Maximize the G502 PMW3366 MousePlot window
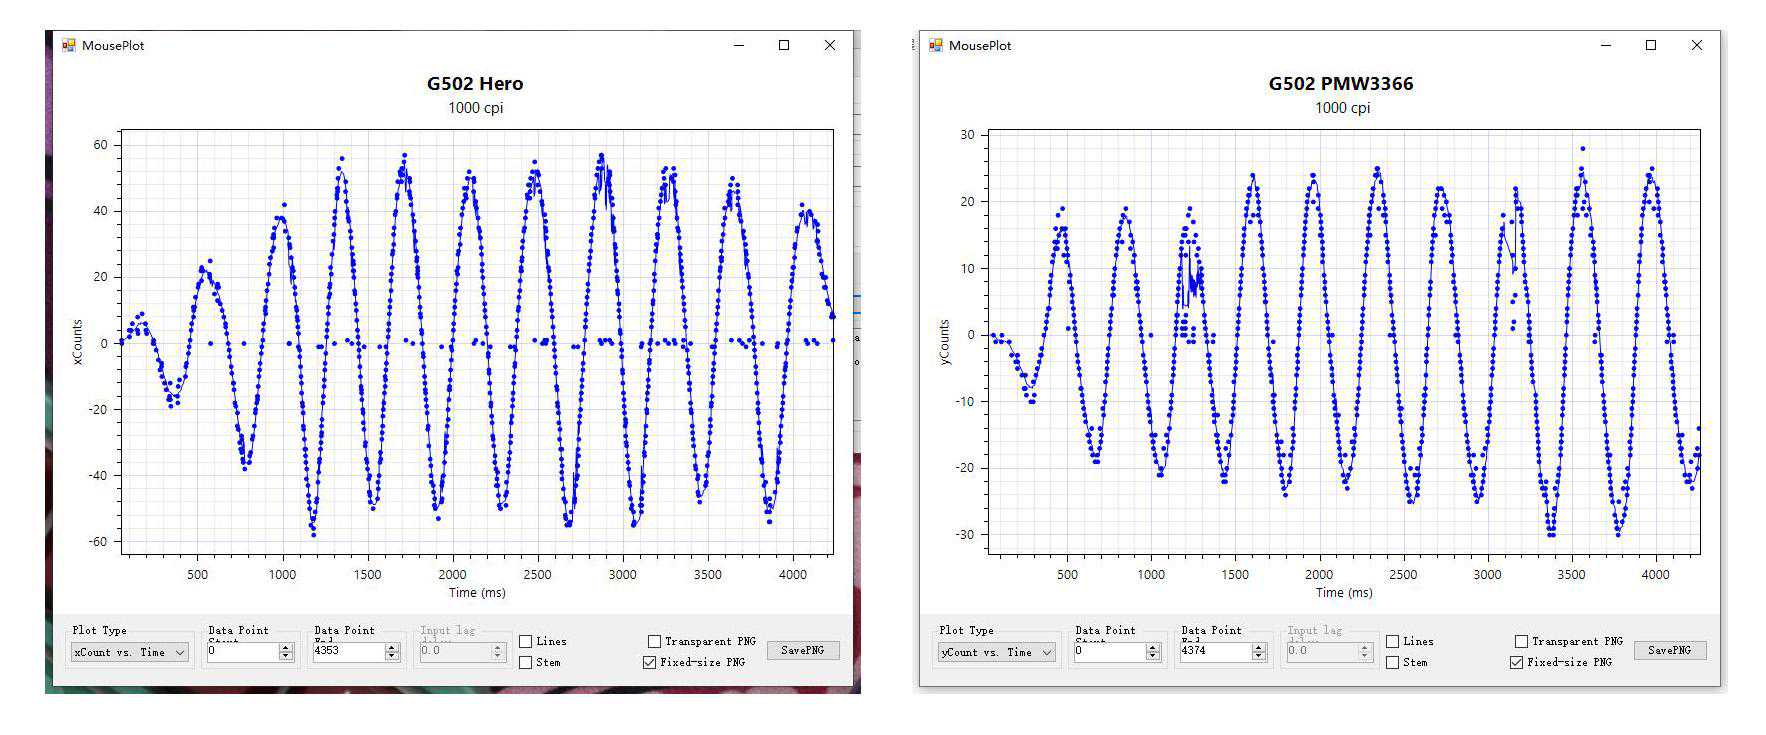Screen dimensions: 1766x735 coord(1651,46)
